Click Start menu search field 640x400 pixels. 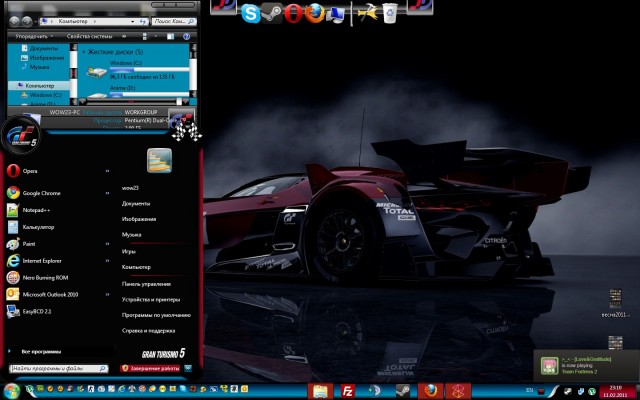coord(58,369)
